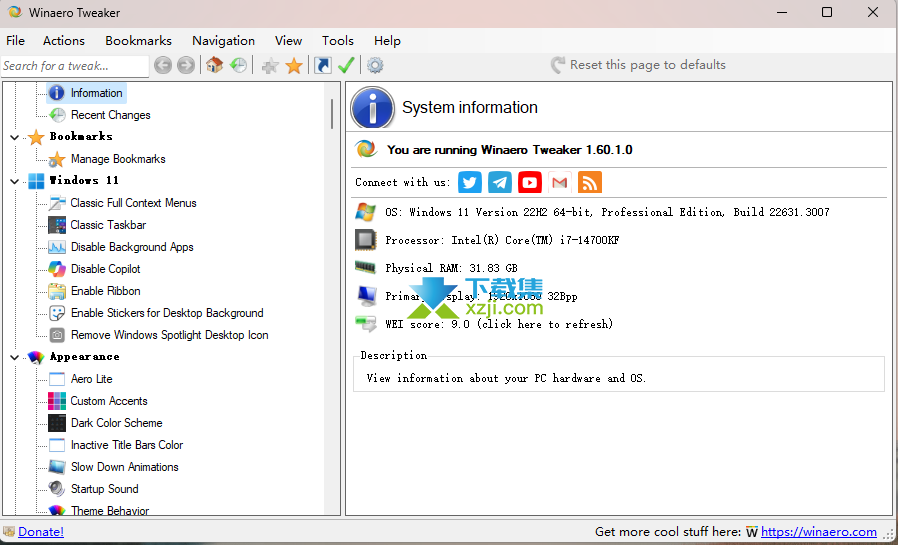Viewport: 898px width, 545px height.
Task: Open bookmarks with the gold star toolbar icon
Action: coord(294,65)
